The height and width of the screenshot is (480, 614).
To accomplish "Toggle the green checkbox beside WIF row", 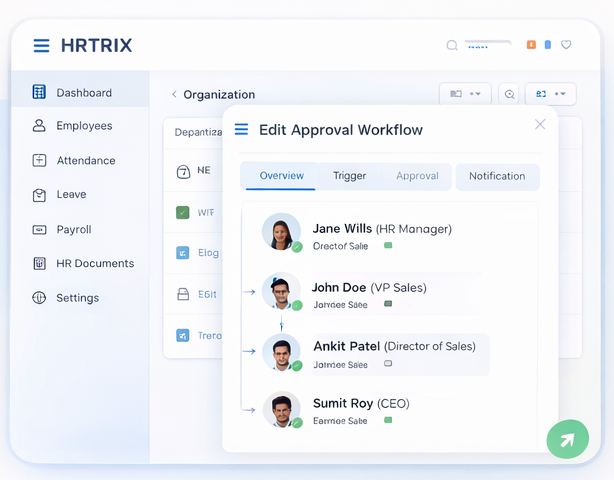I will [182, 212].
